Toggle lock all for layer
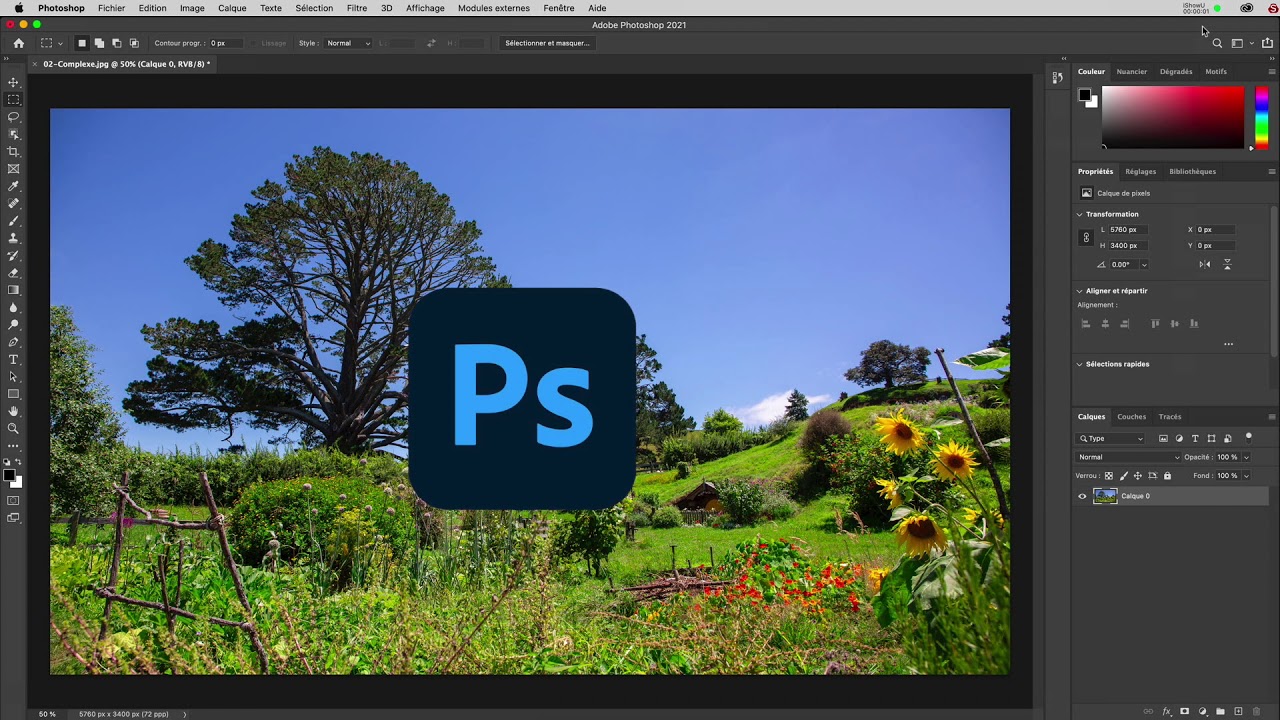 pos(1167,476)
